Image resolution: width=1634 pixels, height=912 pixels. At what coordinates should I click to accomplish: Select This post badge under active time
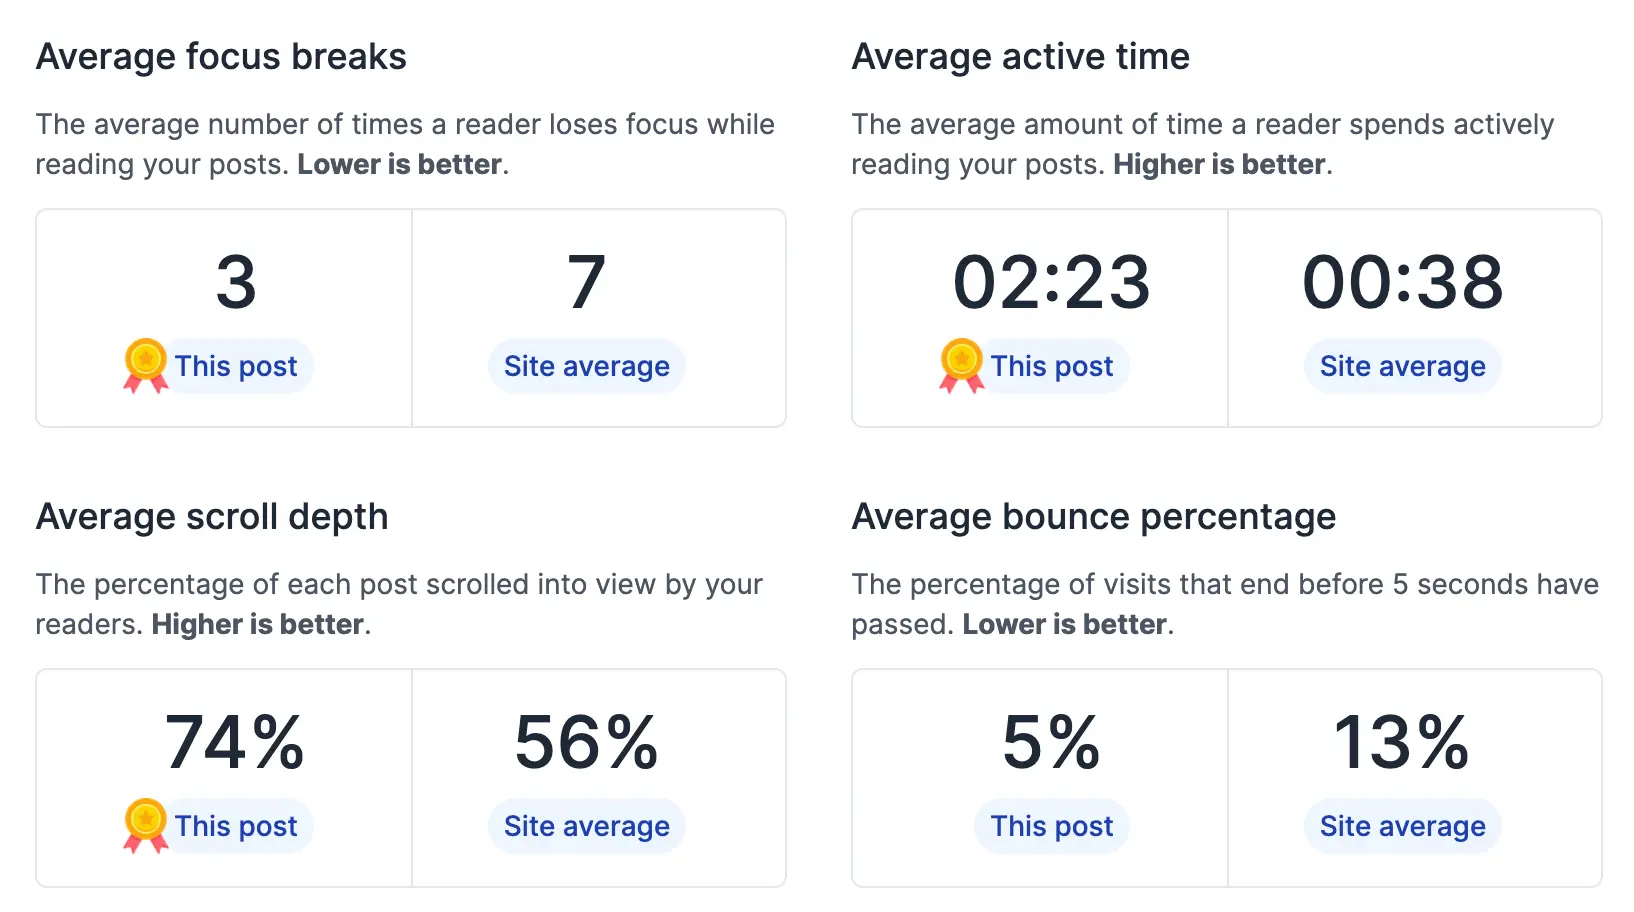(1052, 366)
